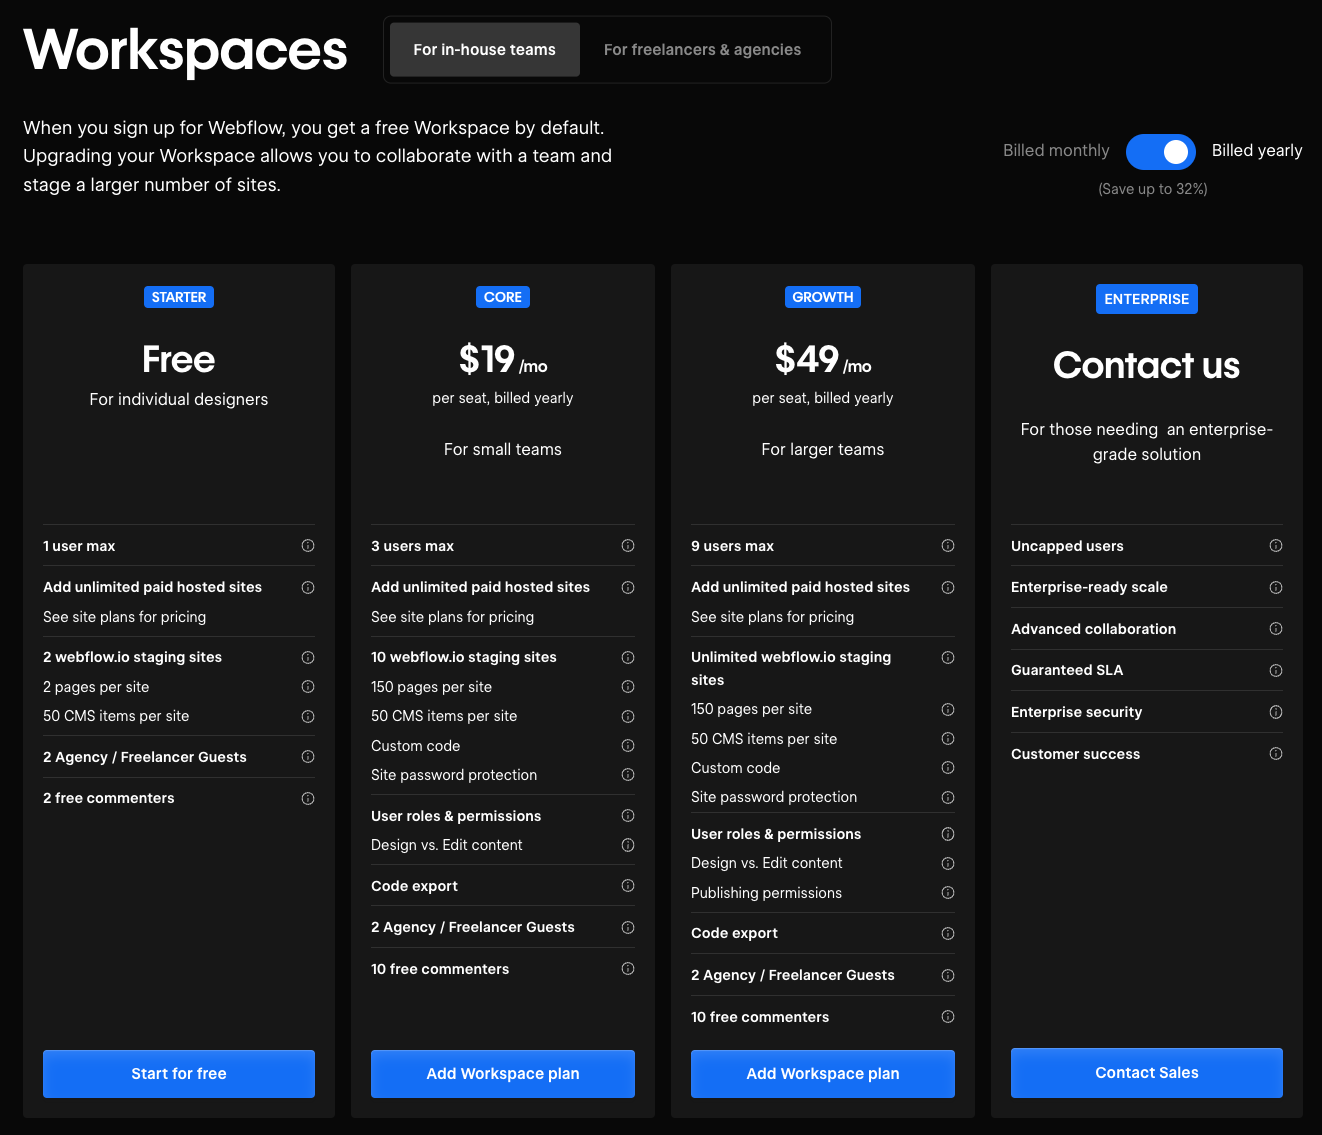Open info icon for Guaranteed SLA
Viewport: 1322px width, 1135px height.
(1276, 671)
